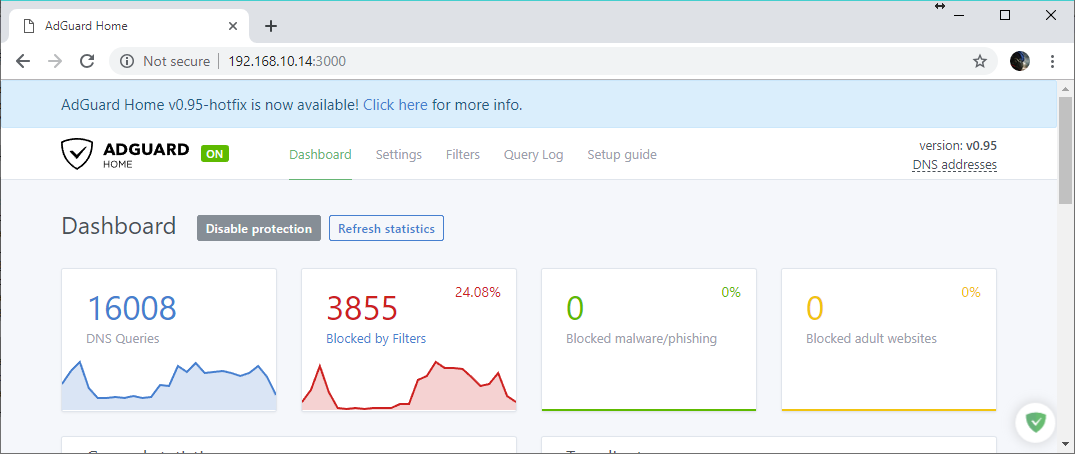Open the Setup guide menu item

622,155
